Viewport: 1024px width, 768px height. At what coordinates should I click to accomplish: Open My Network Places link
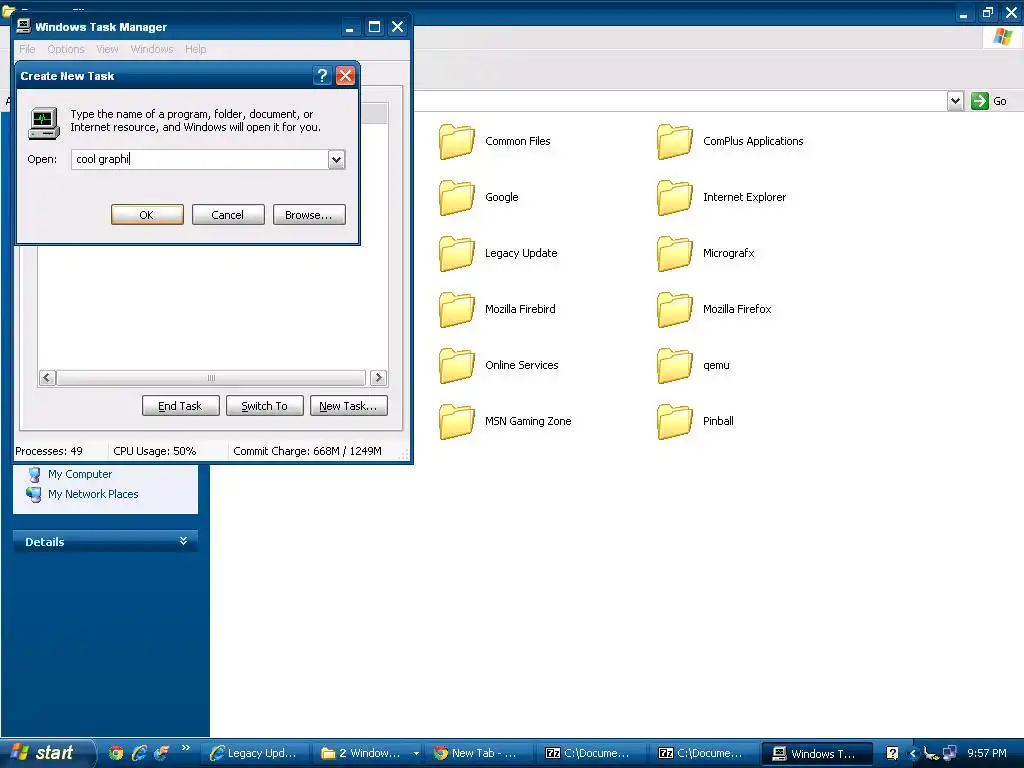click(93, 494)
